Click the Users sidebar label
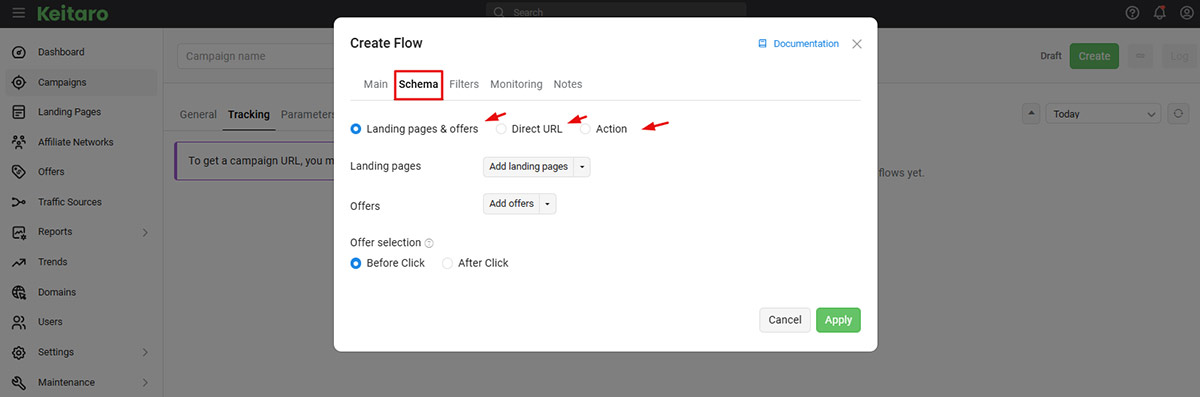The width and height of the screenshot is (1200, 397). pyautogui.click(x=50, y=322)
